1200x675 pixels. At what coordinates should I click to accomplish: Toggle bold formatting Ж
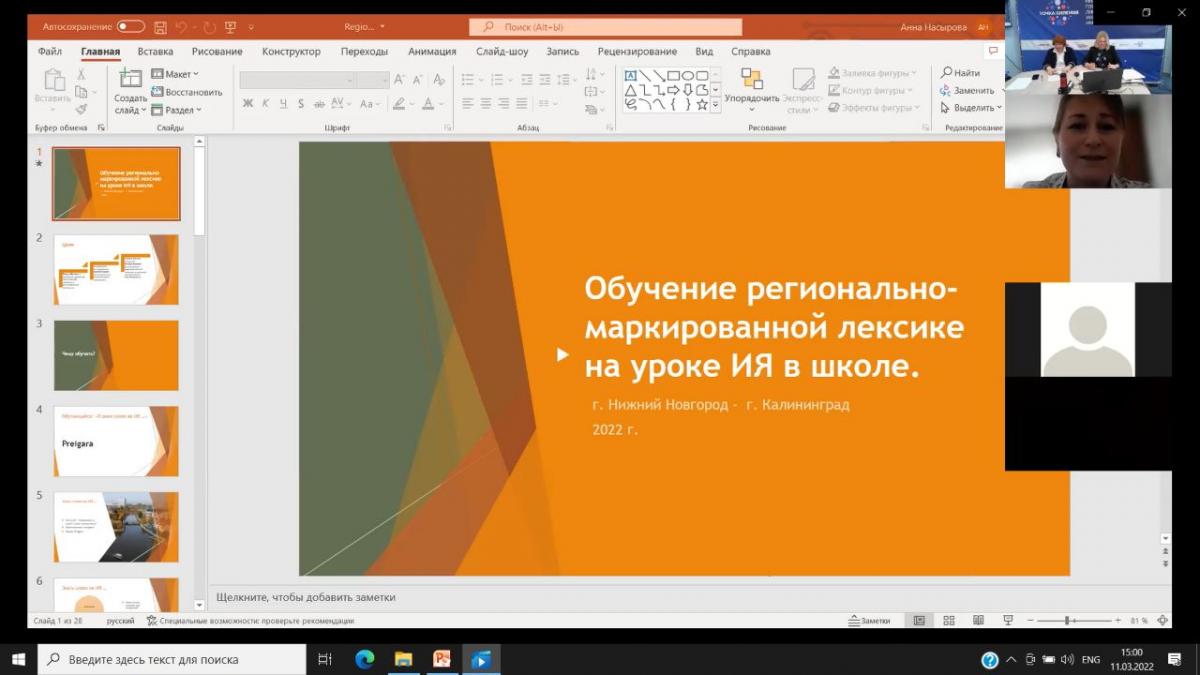[248, 103]
